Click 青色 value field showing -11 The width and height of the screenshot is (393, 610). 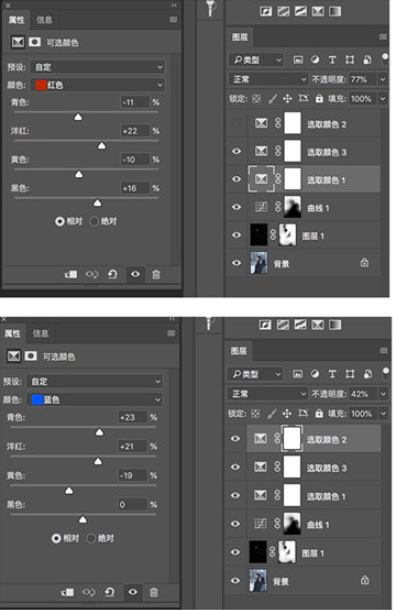(x=135, y=102)
